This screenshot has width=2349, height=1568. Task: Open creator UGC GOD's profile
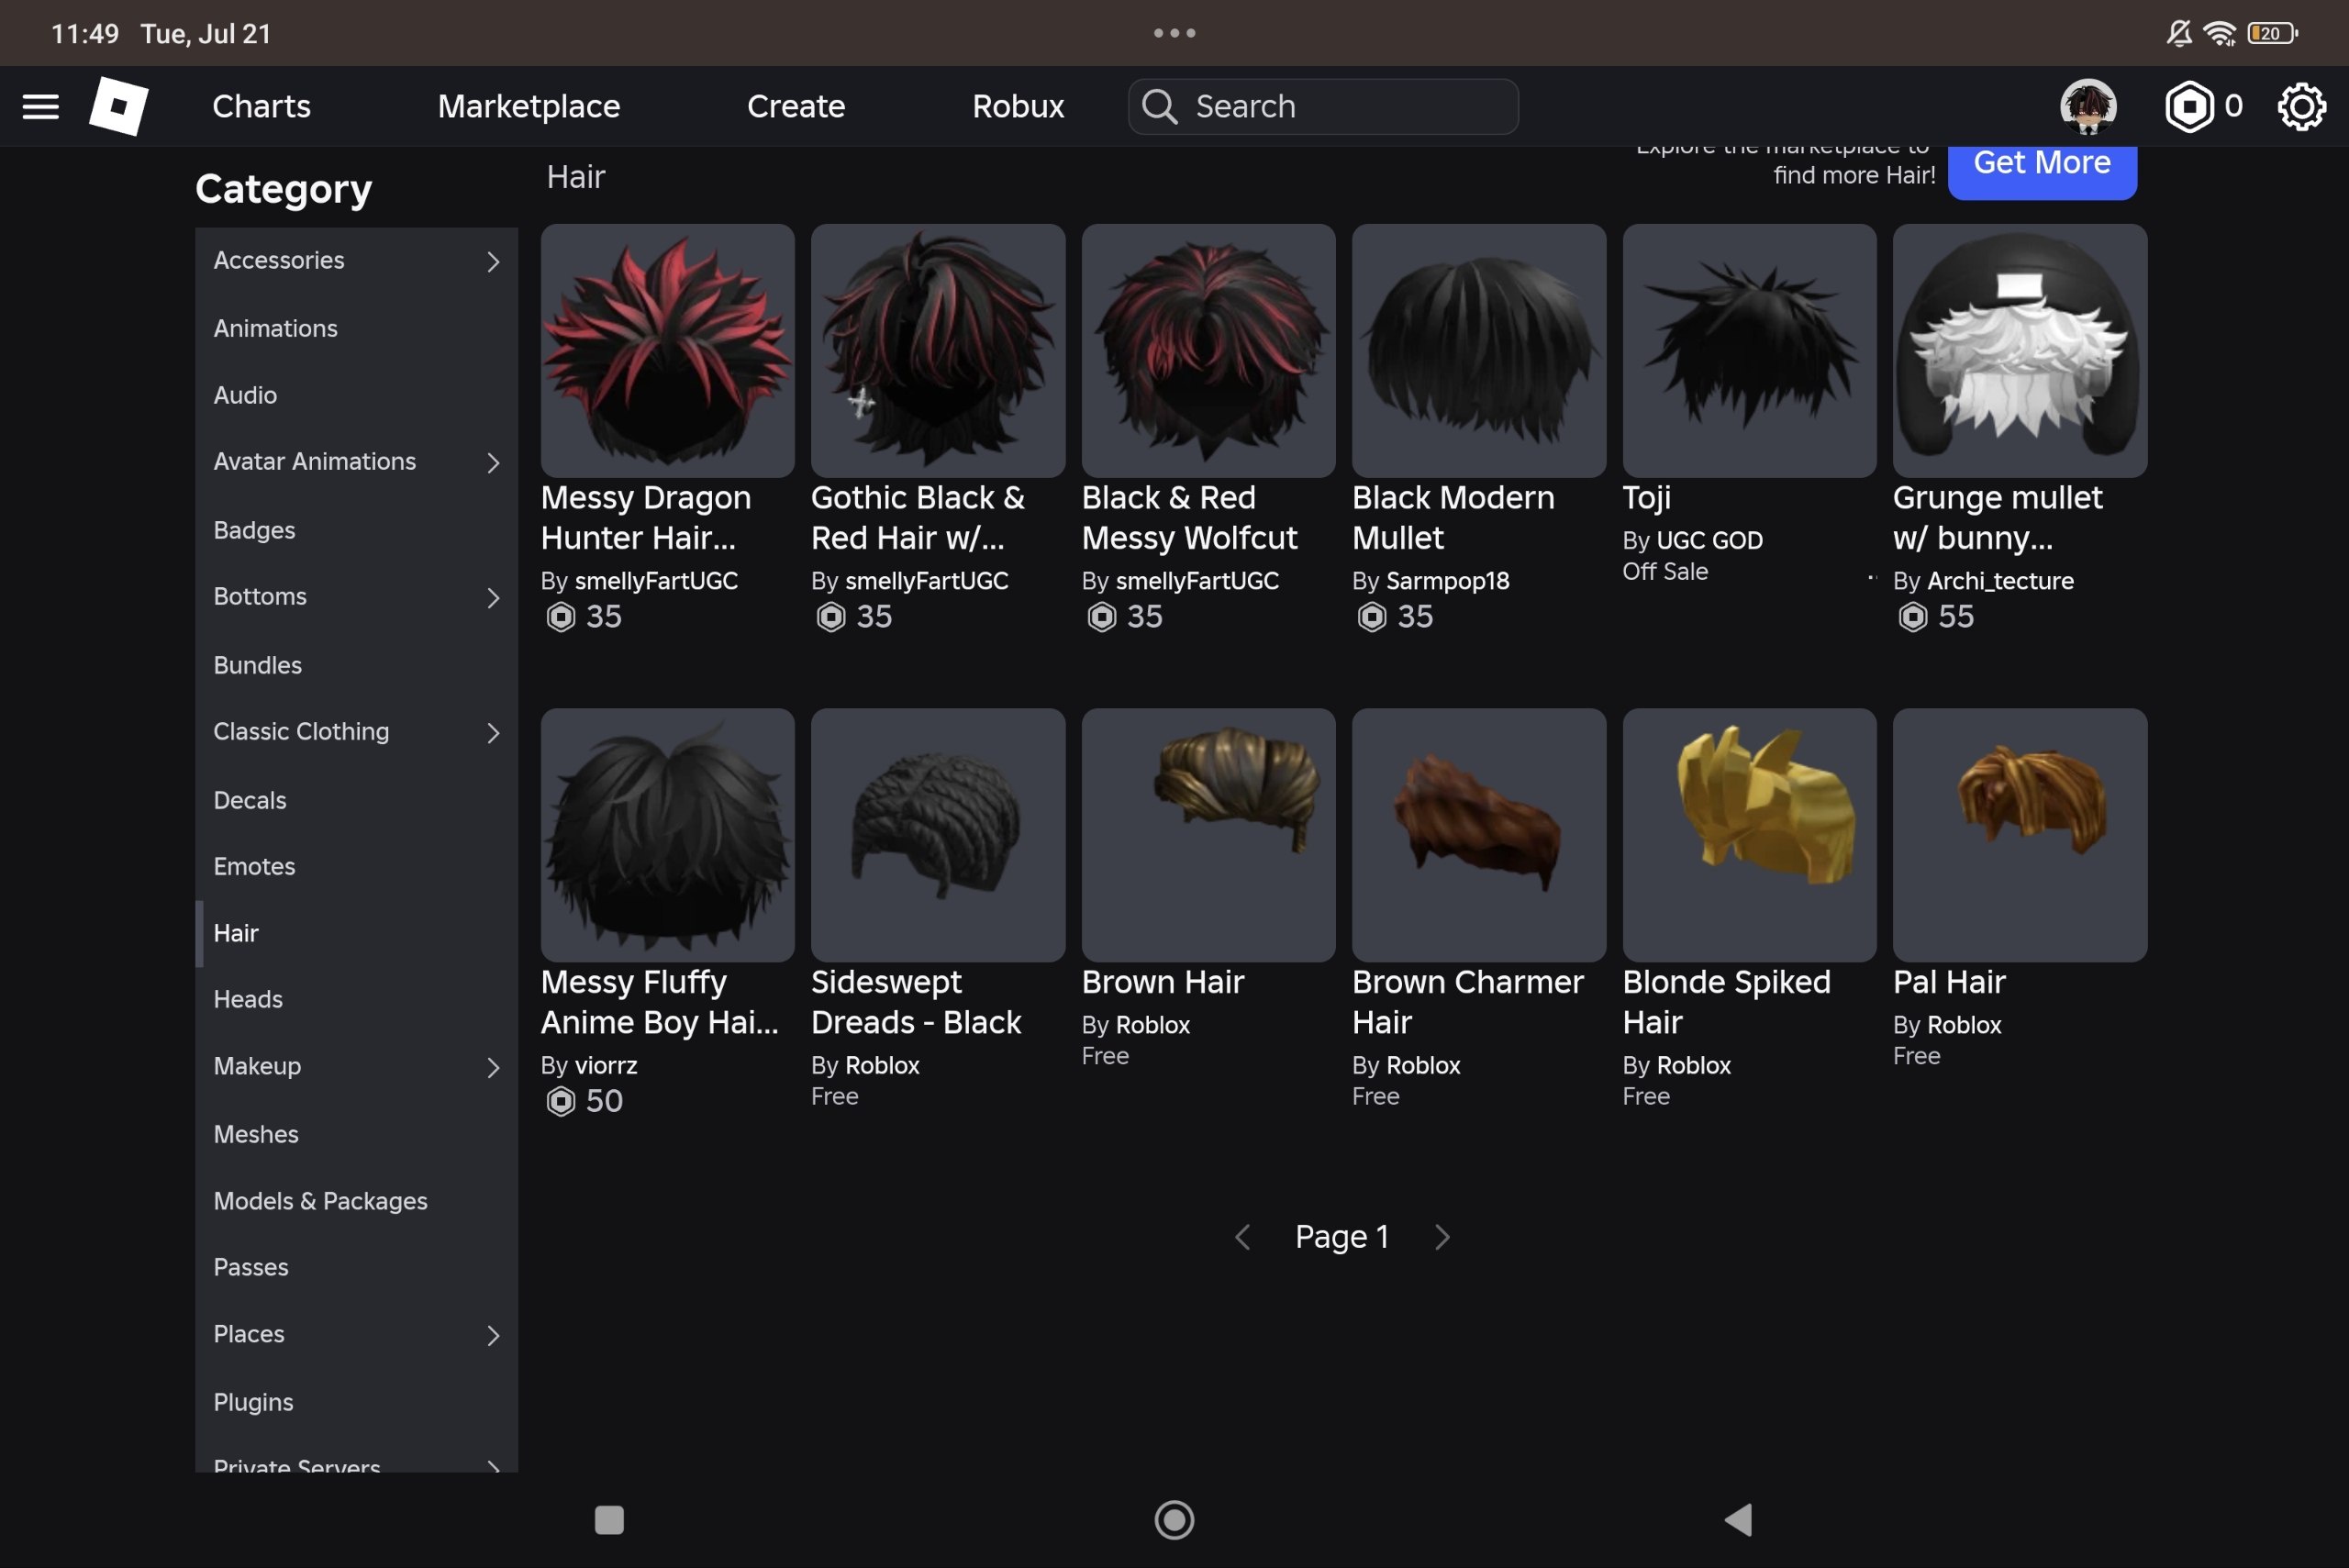[1709, 541]
